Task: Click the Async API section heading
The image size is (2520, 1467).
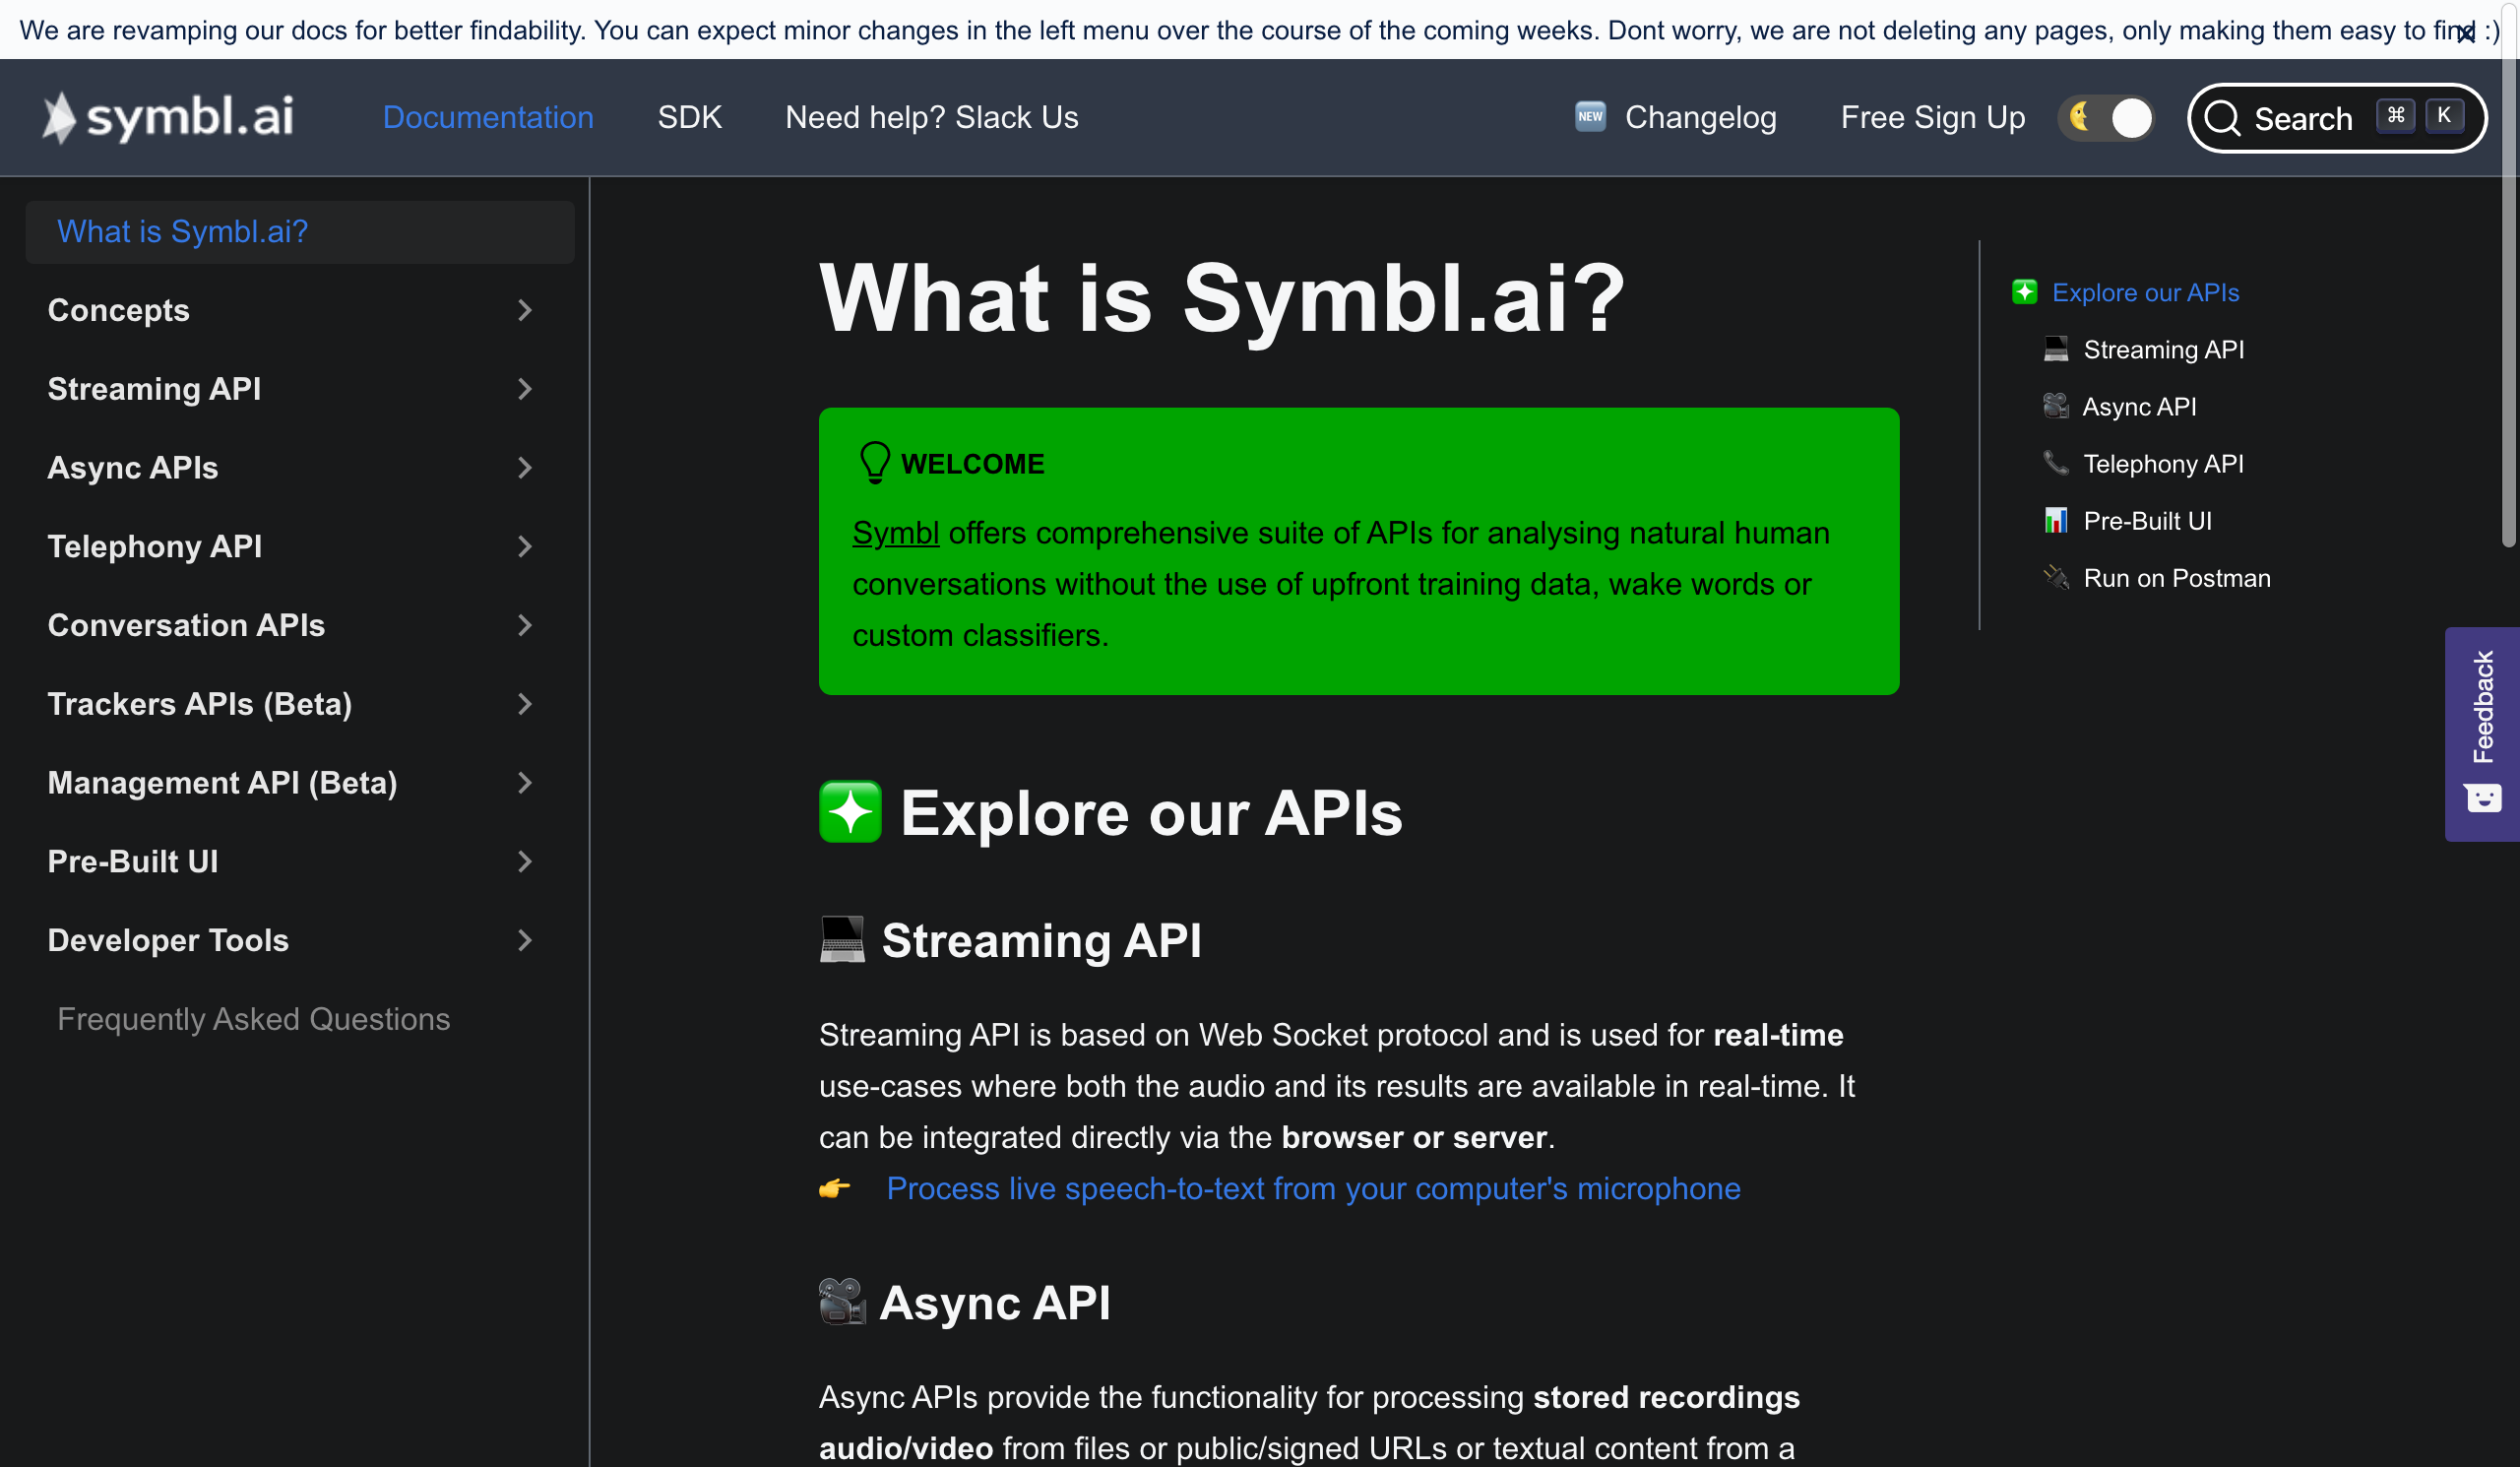Action: [995, 1302]
